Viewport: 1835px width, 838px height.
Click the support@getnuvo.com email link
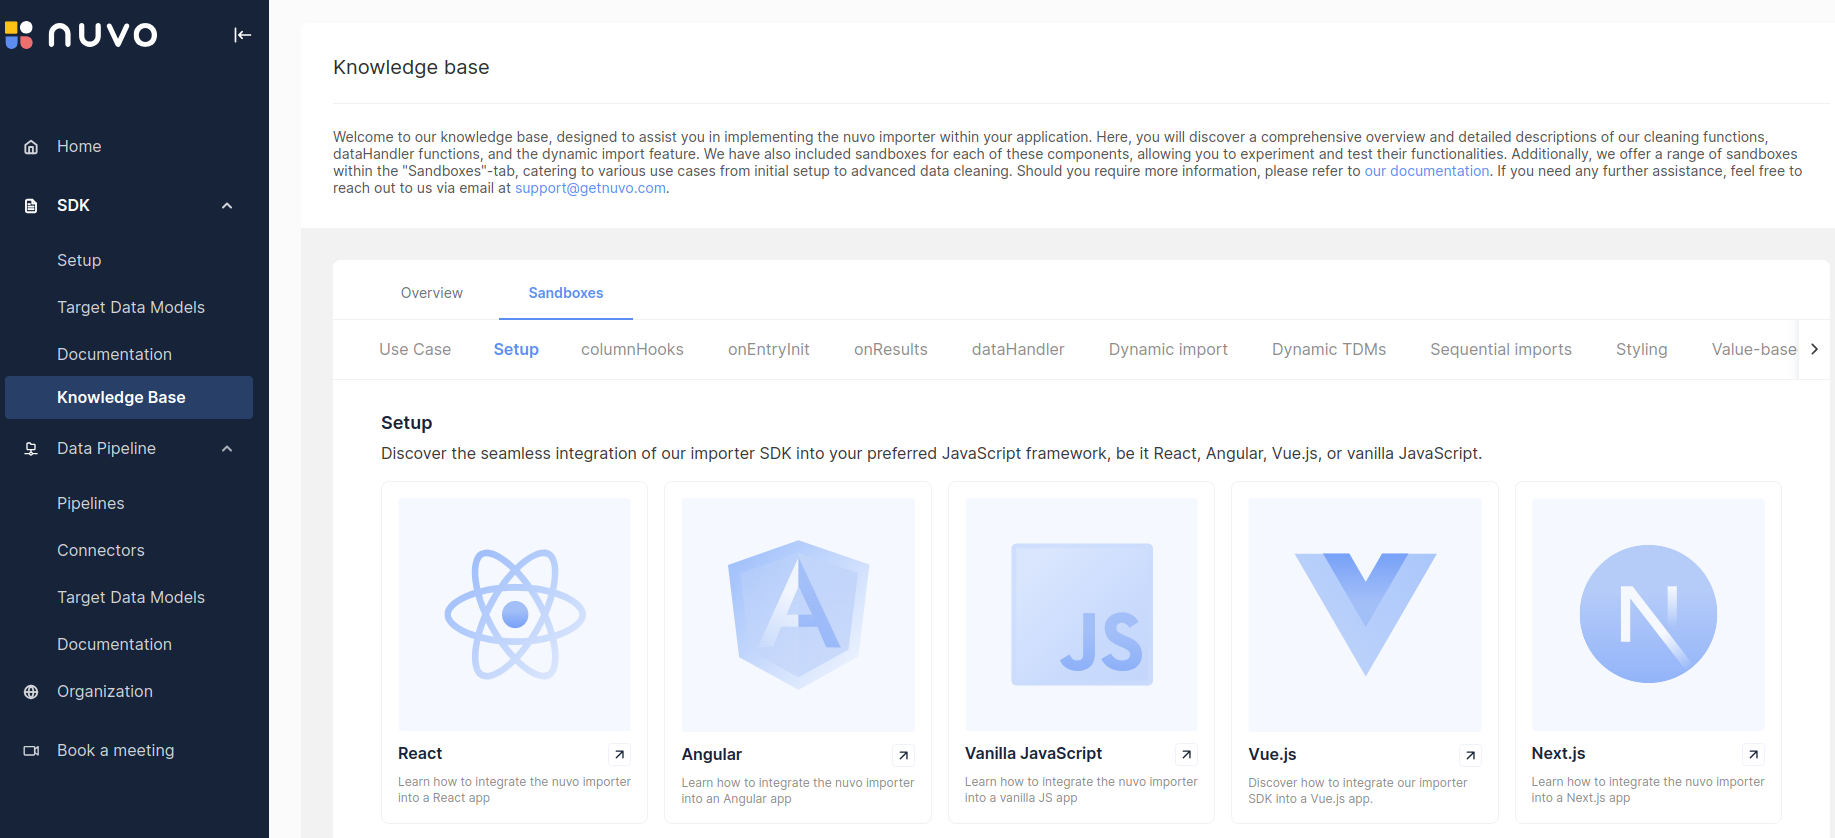point(590,188)
